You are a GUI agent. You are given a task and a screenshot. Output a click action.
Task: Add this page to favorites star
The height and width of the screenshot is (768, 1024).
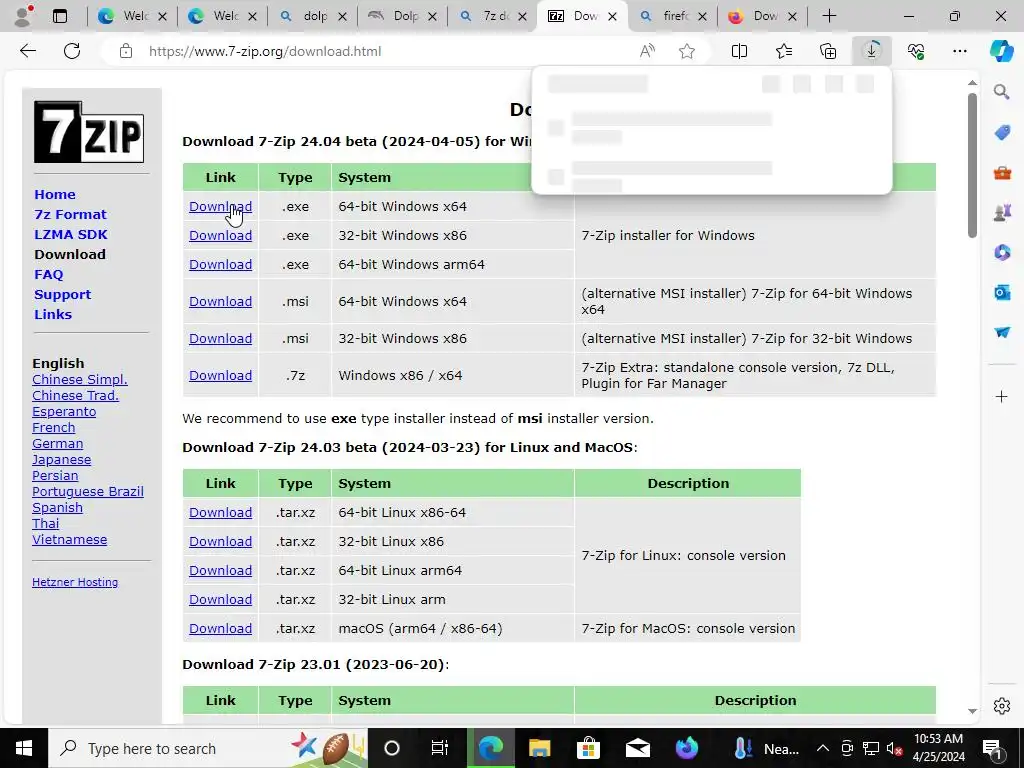(x=686, y=51)
